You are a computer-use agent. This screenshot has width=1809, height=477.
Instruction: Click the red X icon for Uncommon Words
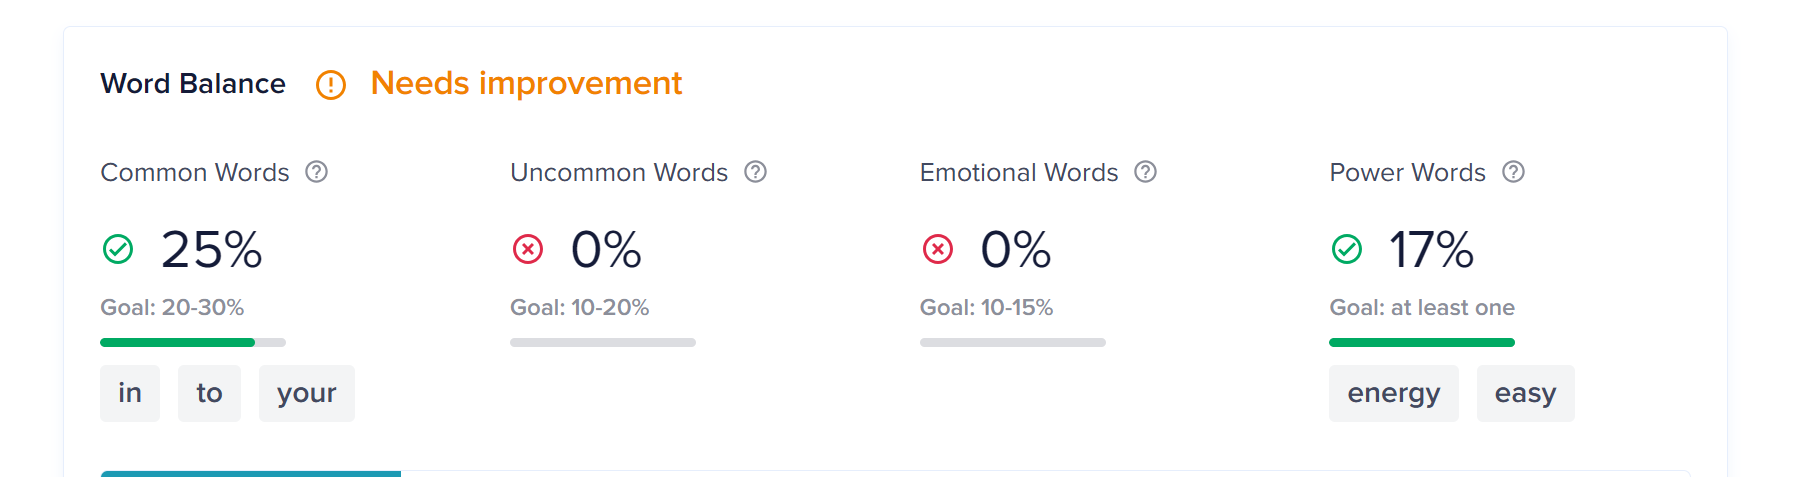tap(528, 249)
